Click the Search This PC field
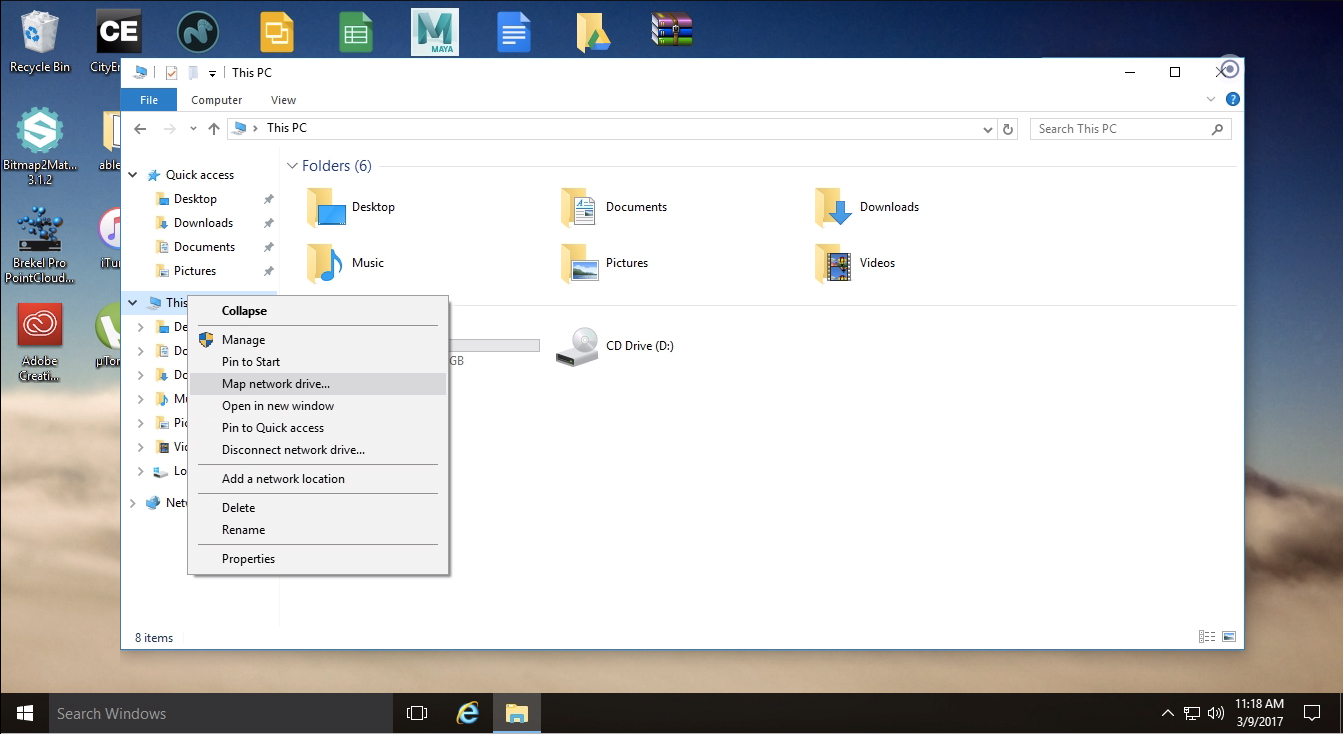 [x=1130, y=129]
